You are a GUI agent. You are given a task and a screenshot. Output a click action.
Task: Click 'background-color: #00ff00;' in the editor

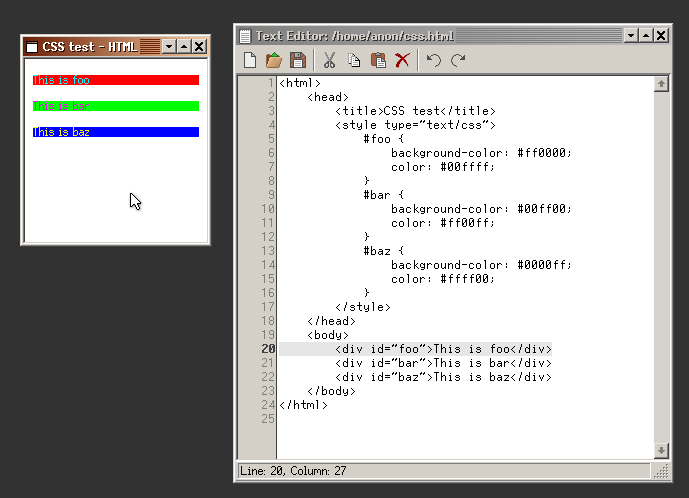tap(481, 209)
